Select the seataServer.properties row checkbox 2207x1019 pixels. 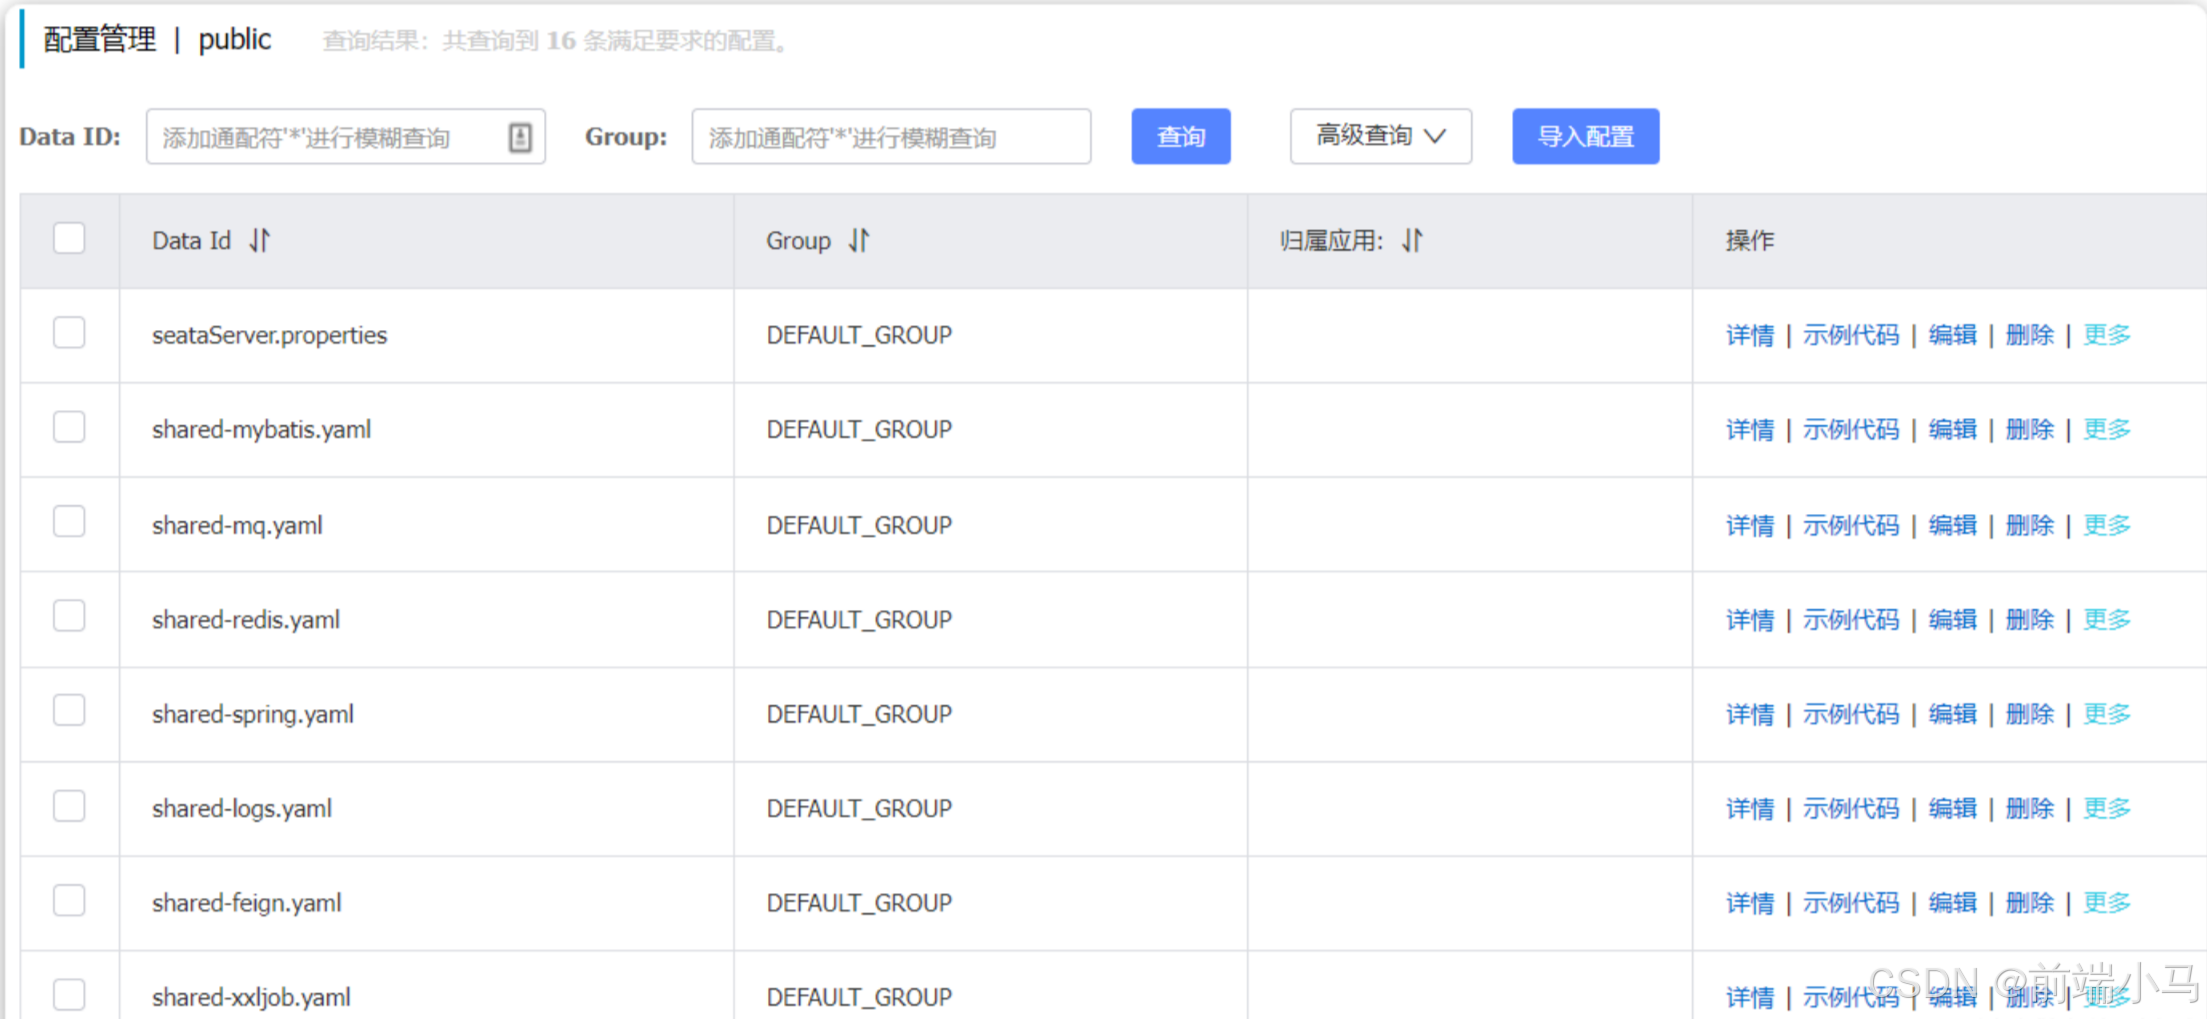click(x=69, y=332)
